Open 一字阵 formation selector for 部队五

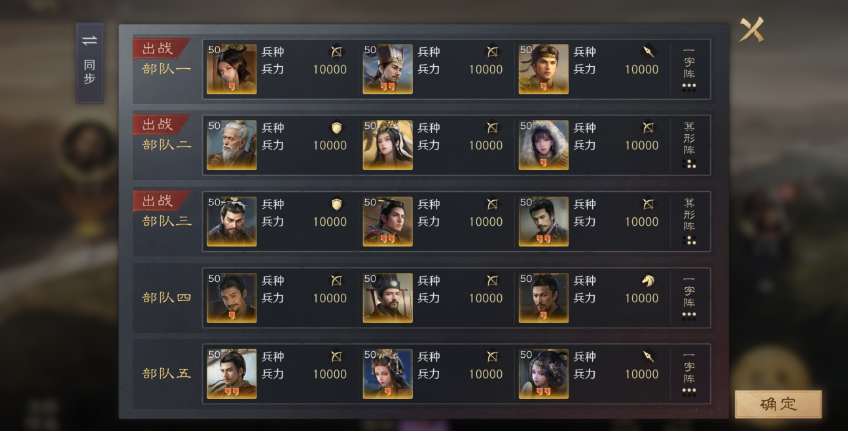(x=689, y=374)
